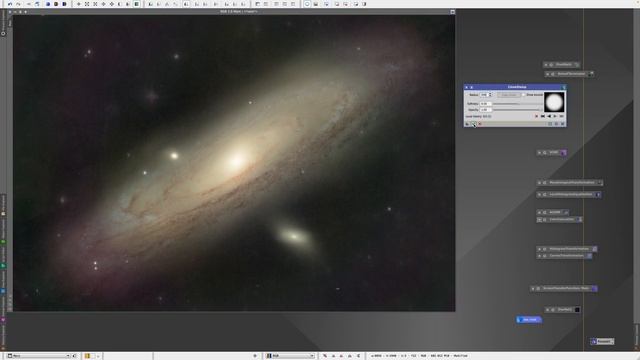Click the Softness value field in CloneStamp
This screenshot has width=640, height=360.
[486, 104]
